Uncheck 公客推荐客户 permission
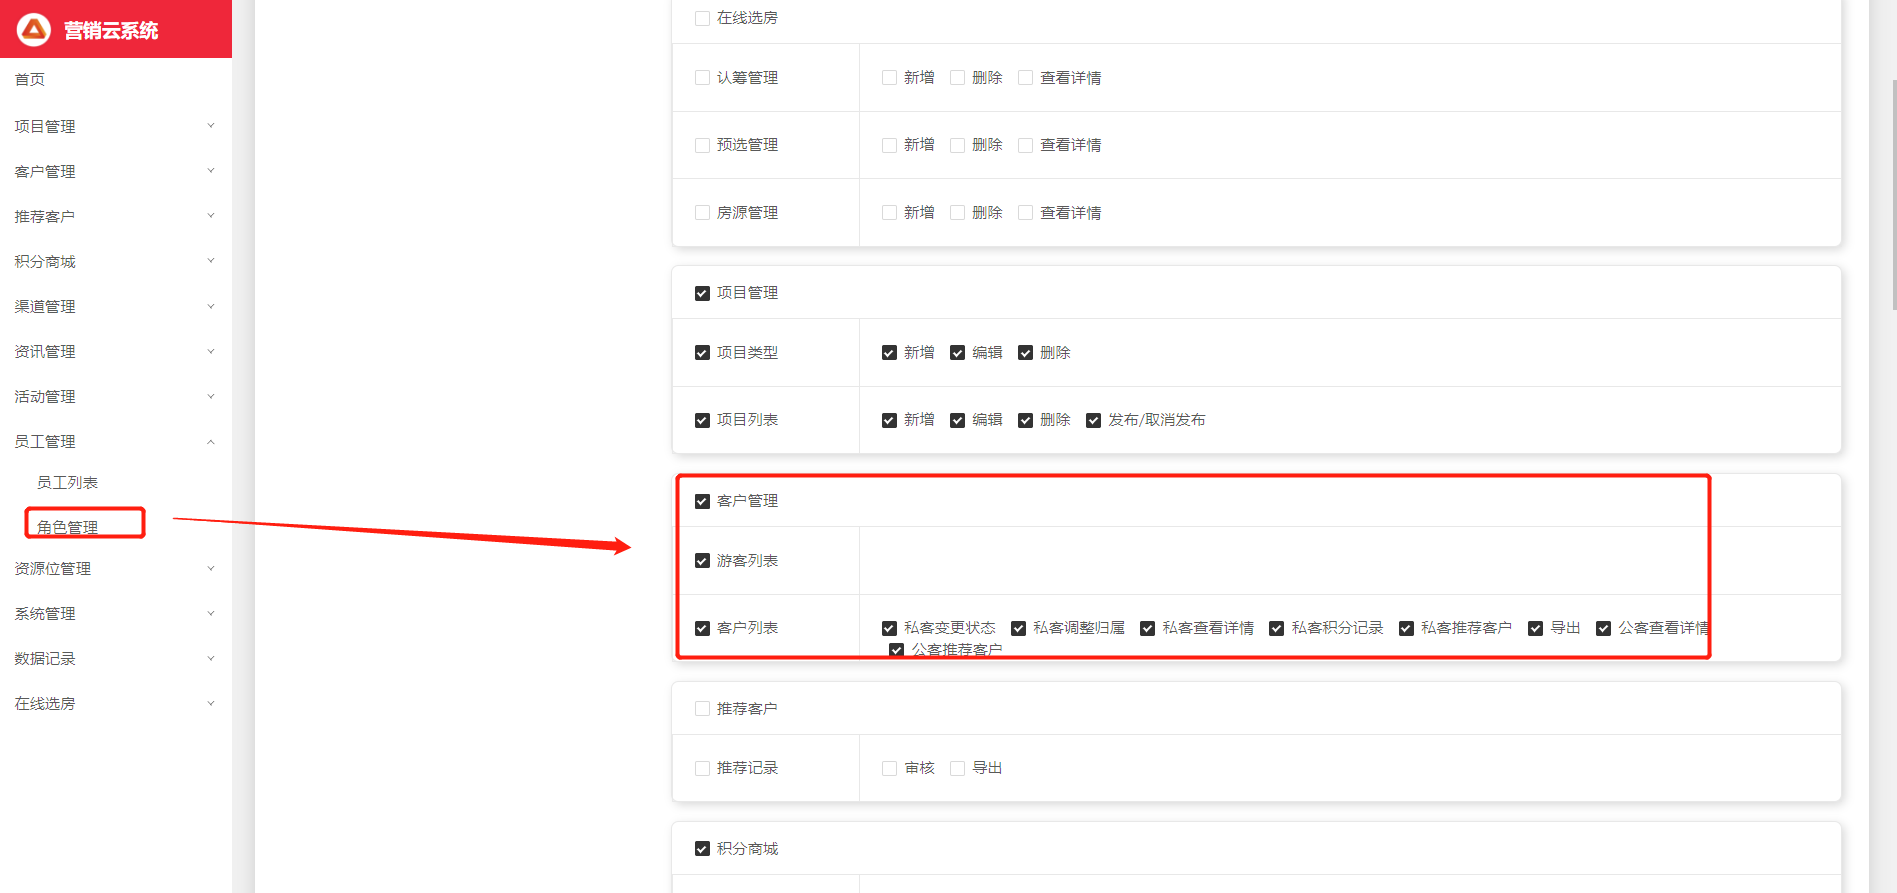The height and width of the screenshot is (893, 1897). pos(897,650)
